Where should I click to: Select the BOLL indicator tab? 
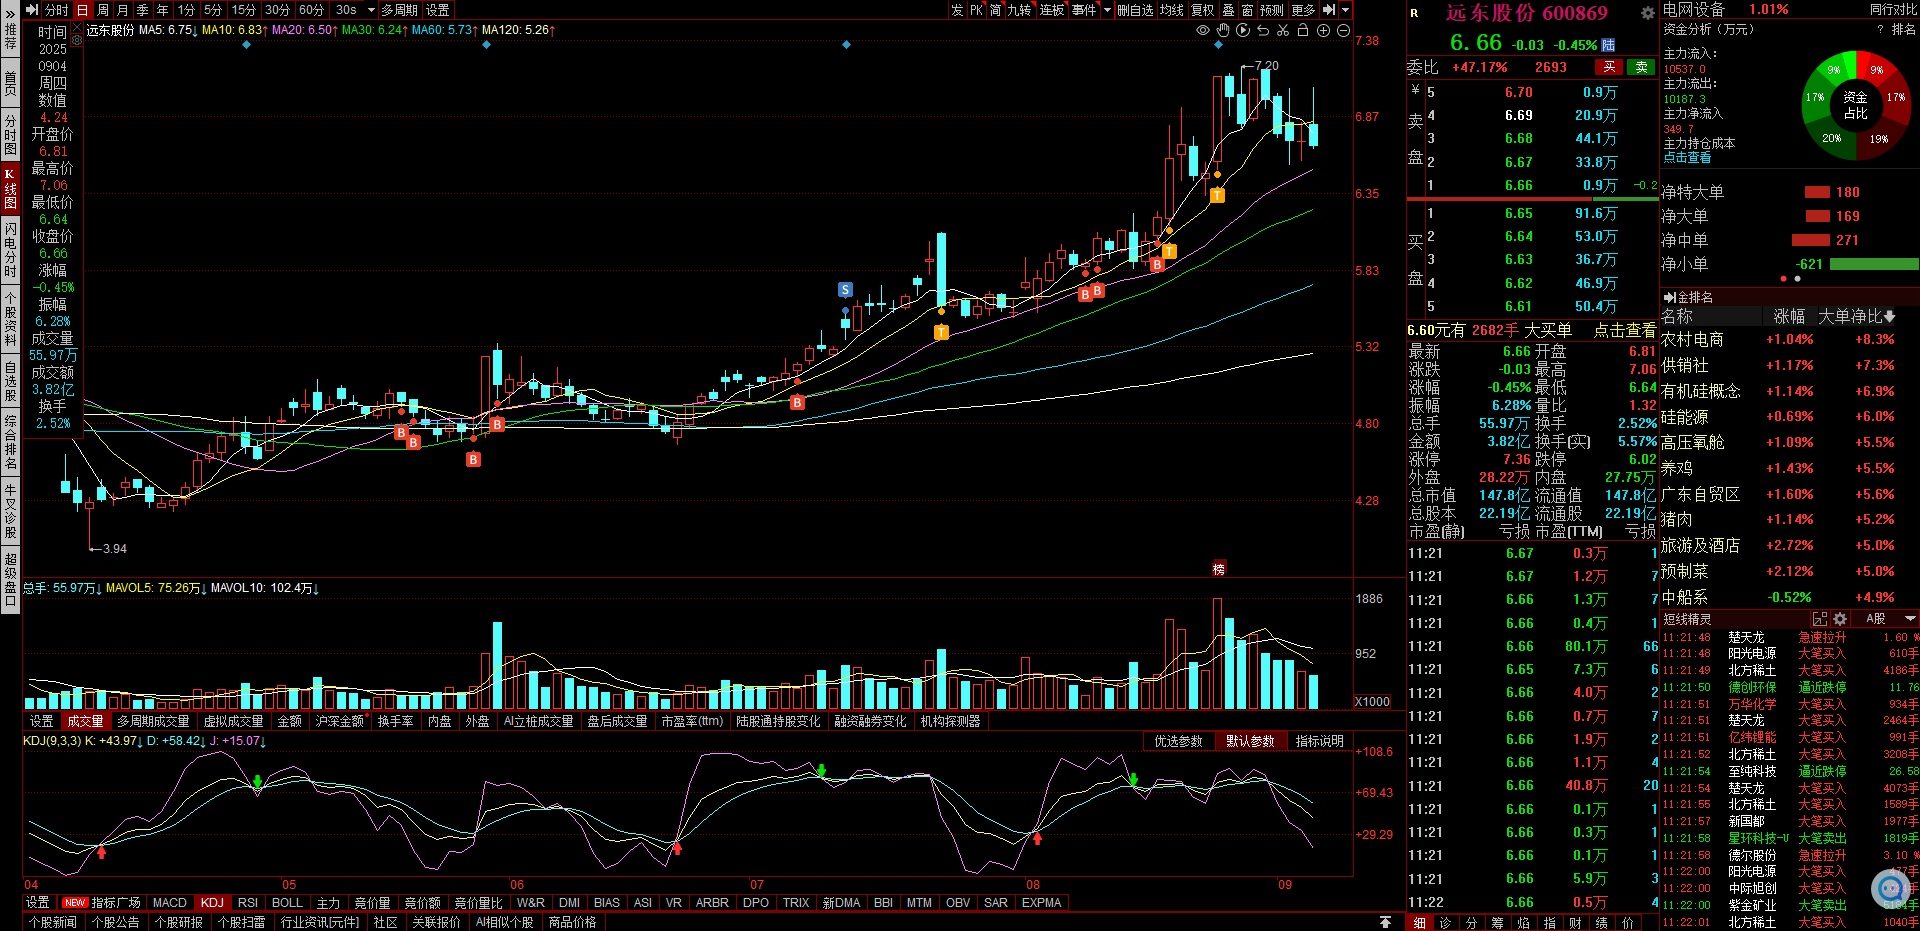[287, 903]
